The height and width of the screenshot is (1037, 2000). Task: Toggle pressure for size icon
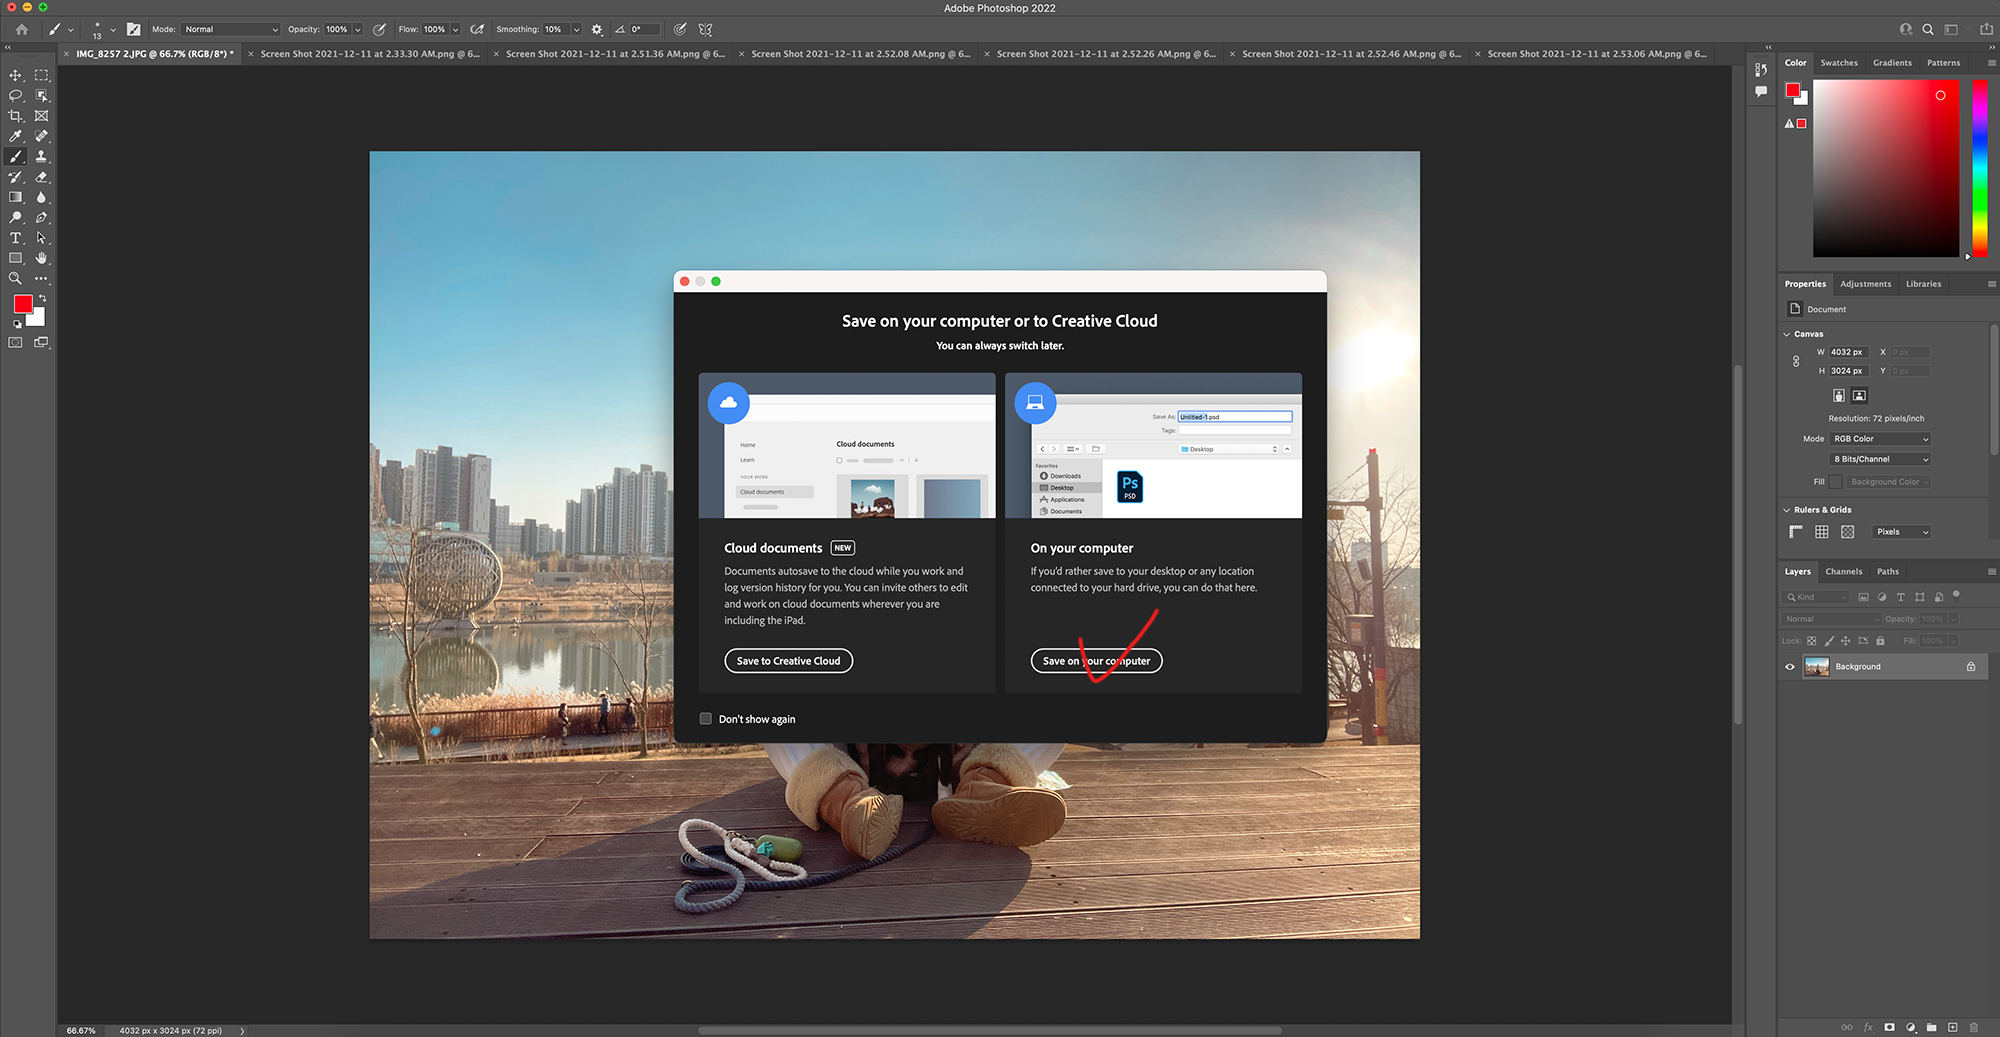[x=680, y=29]
